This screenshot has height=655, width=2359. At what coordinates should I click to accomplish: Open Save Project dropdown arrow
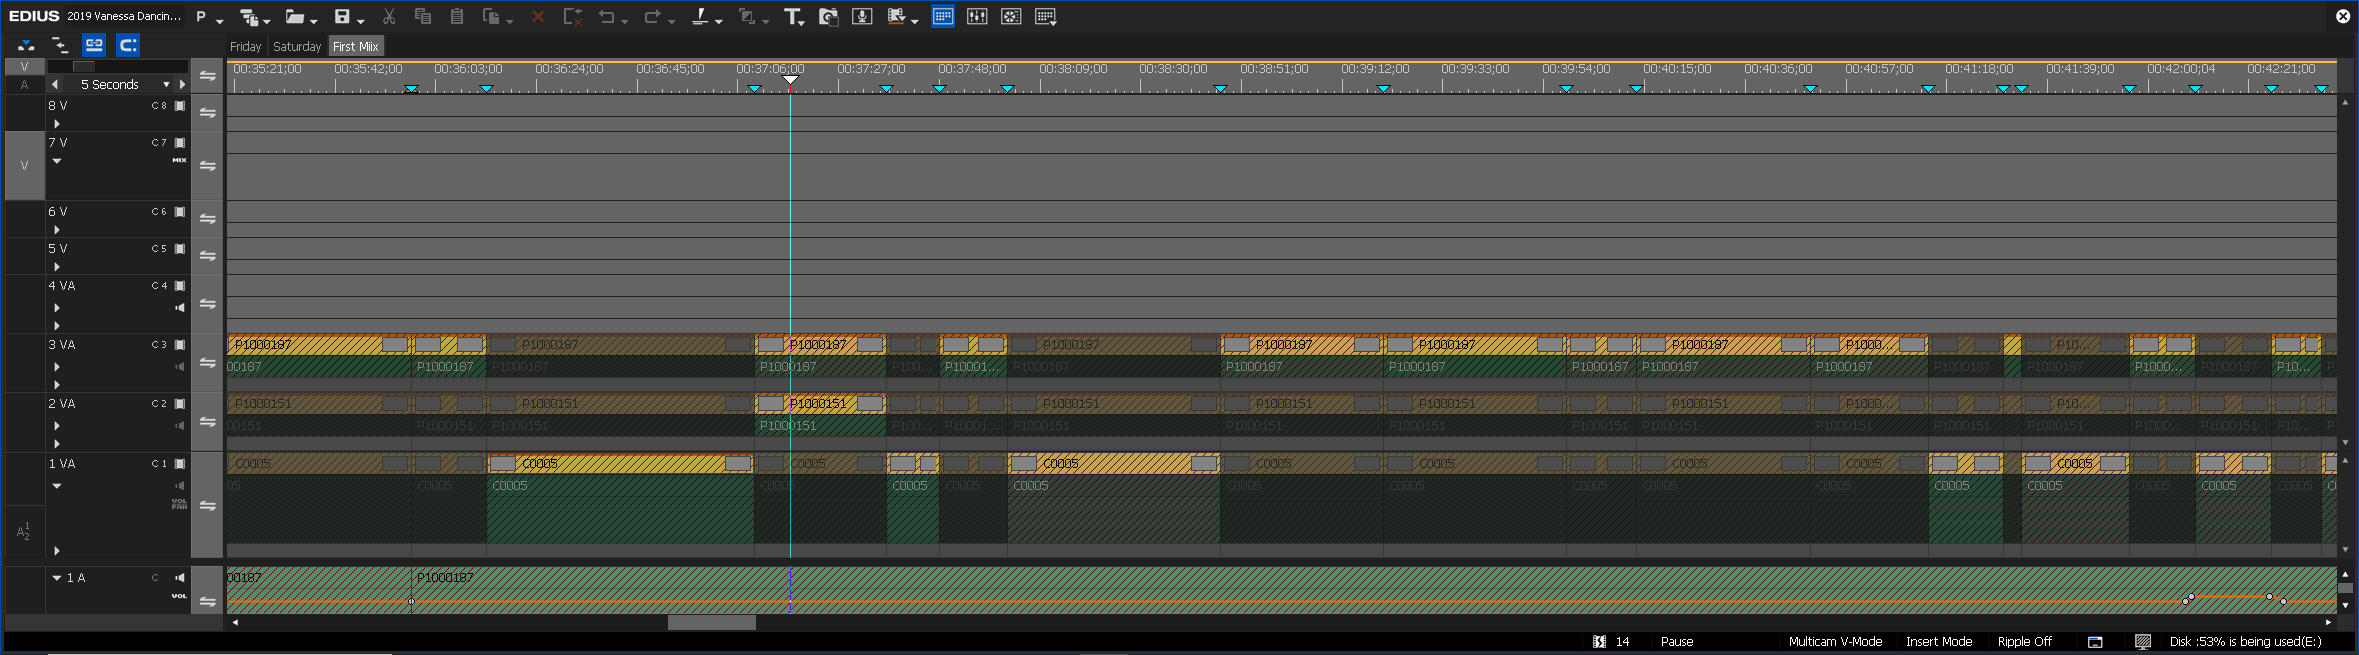pyautogui.click(x=361, y=20)
